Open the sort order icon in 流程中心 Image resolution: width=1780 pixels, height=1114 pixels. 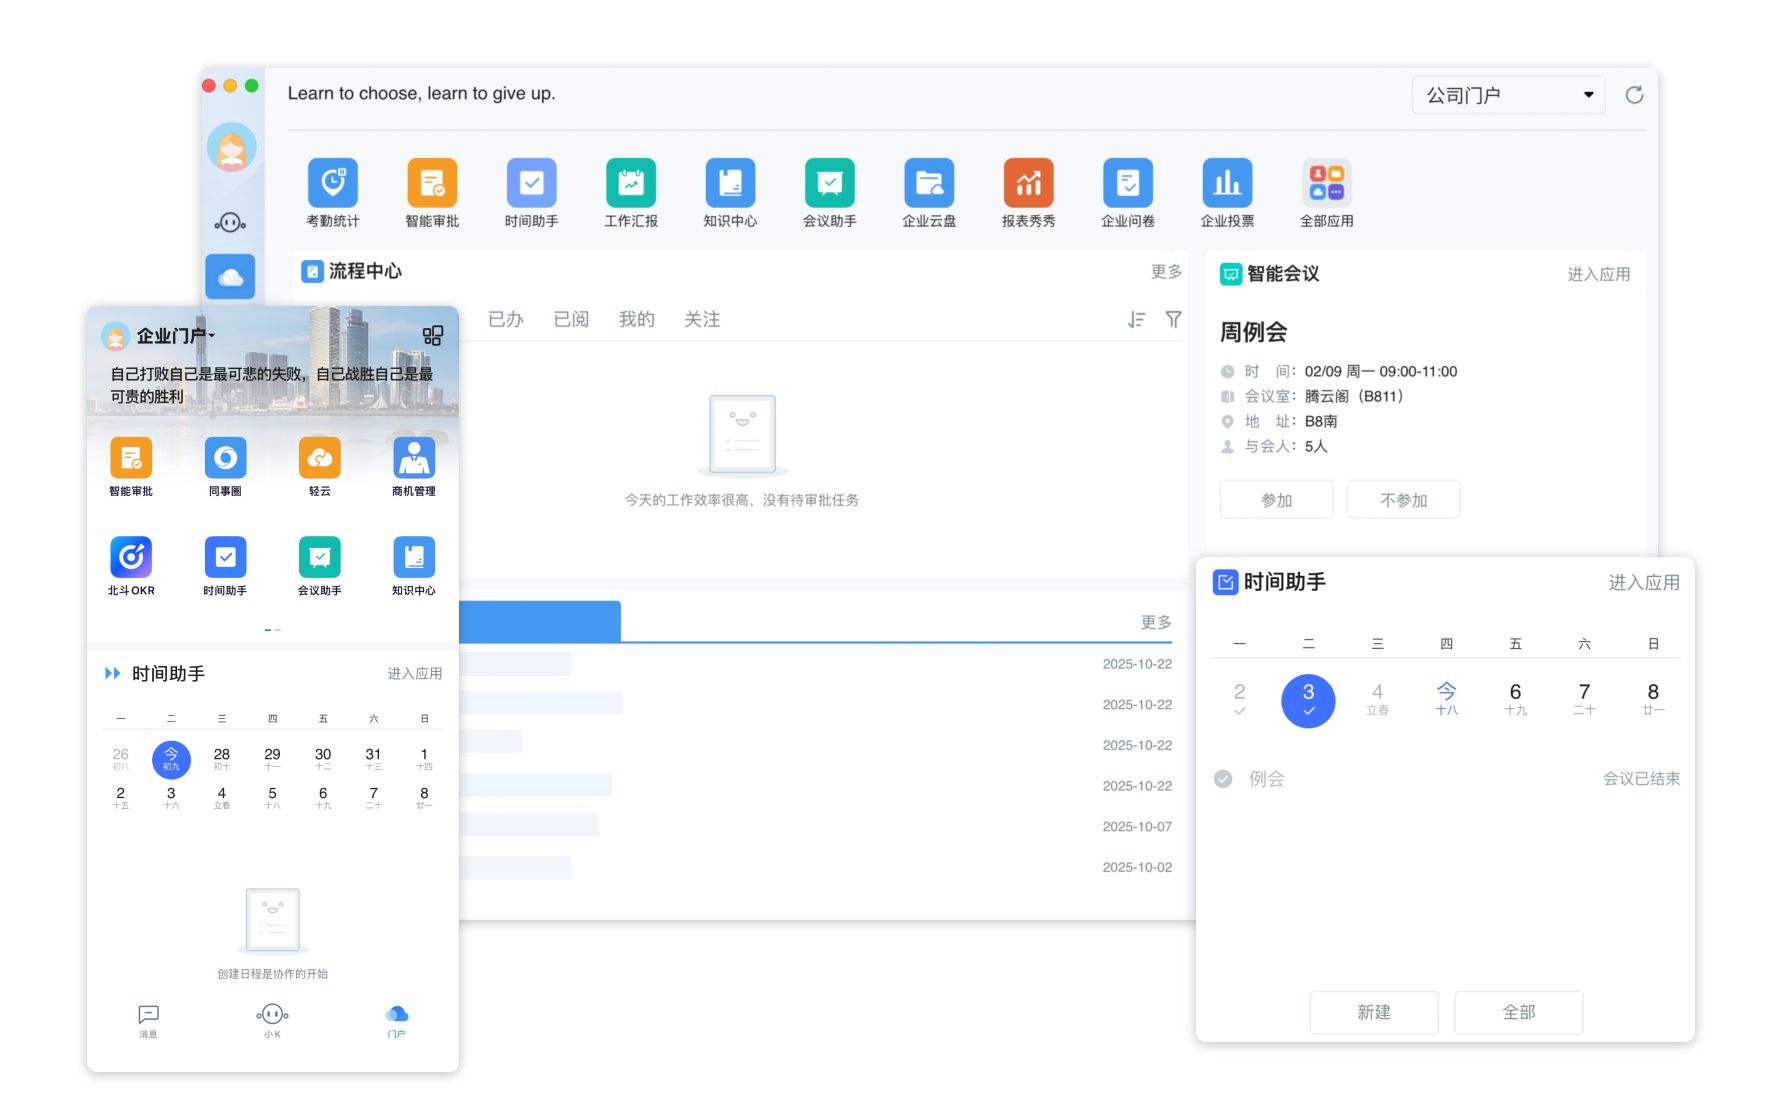1136,319
